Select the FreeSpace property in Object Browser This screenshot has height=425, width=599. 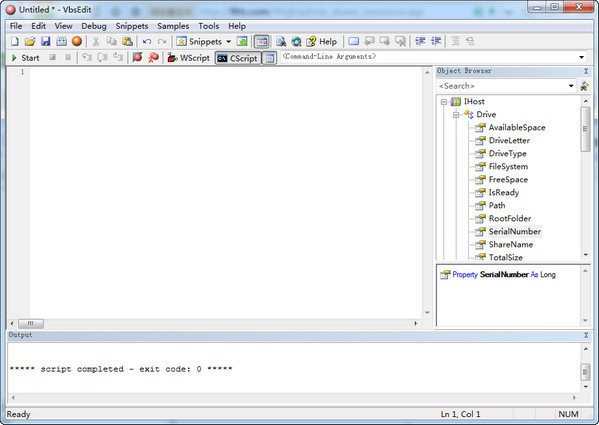[x=508, y=179]
